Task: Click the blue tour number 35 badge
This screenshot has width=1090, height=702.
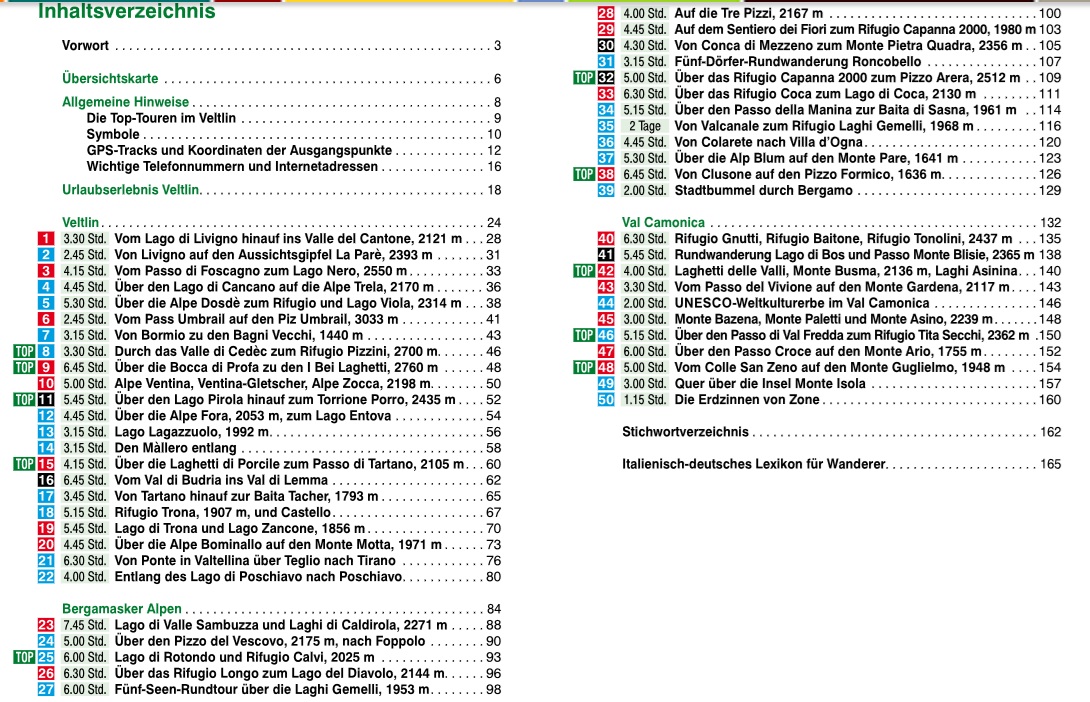Action: click(x=606, y=126)
